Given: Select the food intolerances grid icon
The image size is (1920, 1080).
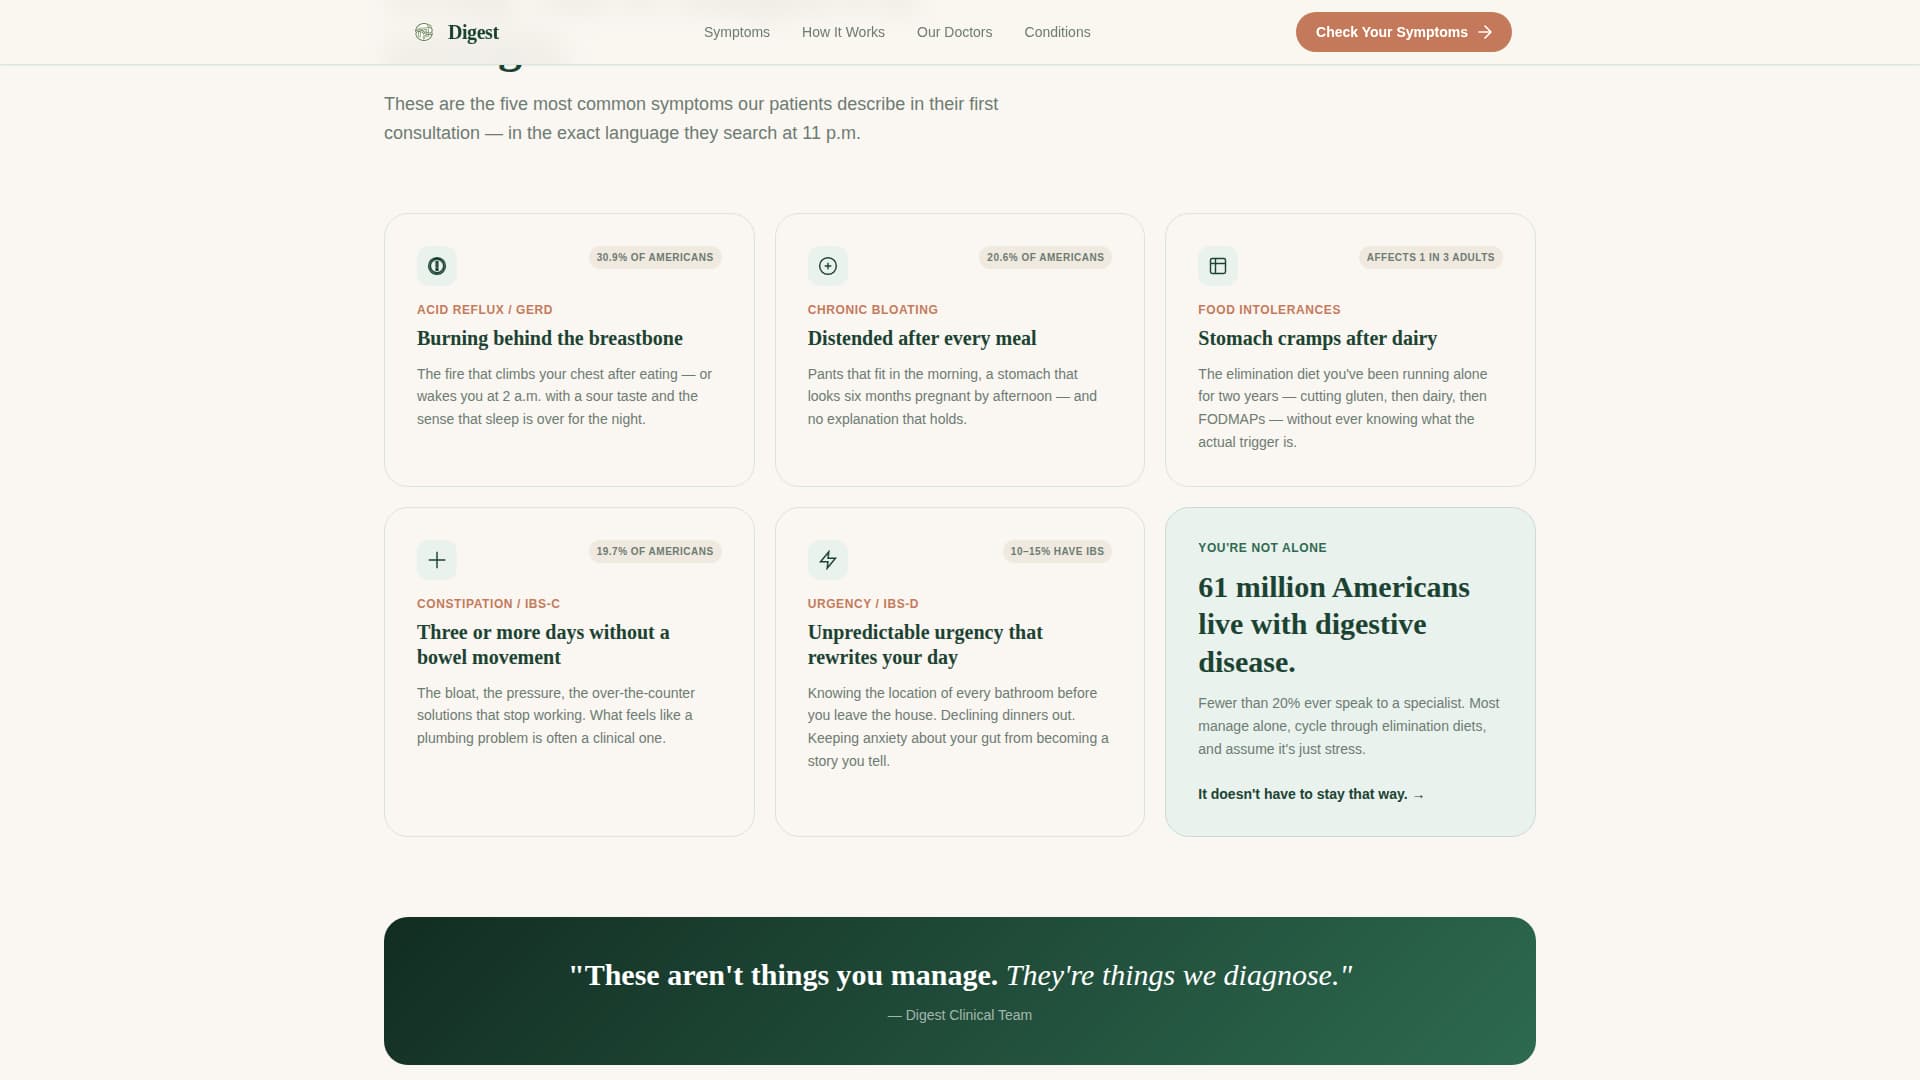Looking at the screenshot, I should (1218, 266).
